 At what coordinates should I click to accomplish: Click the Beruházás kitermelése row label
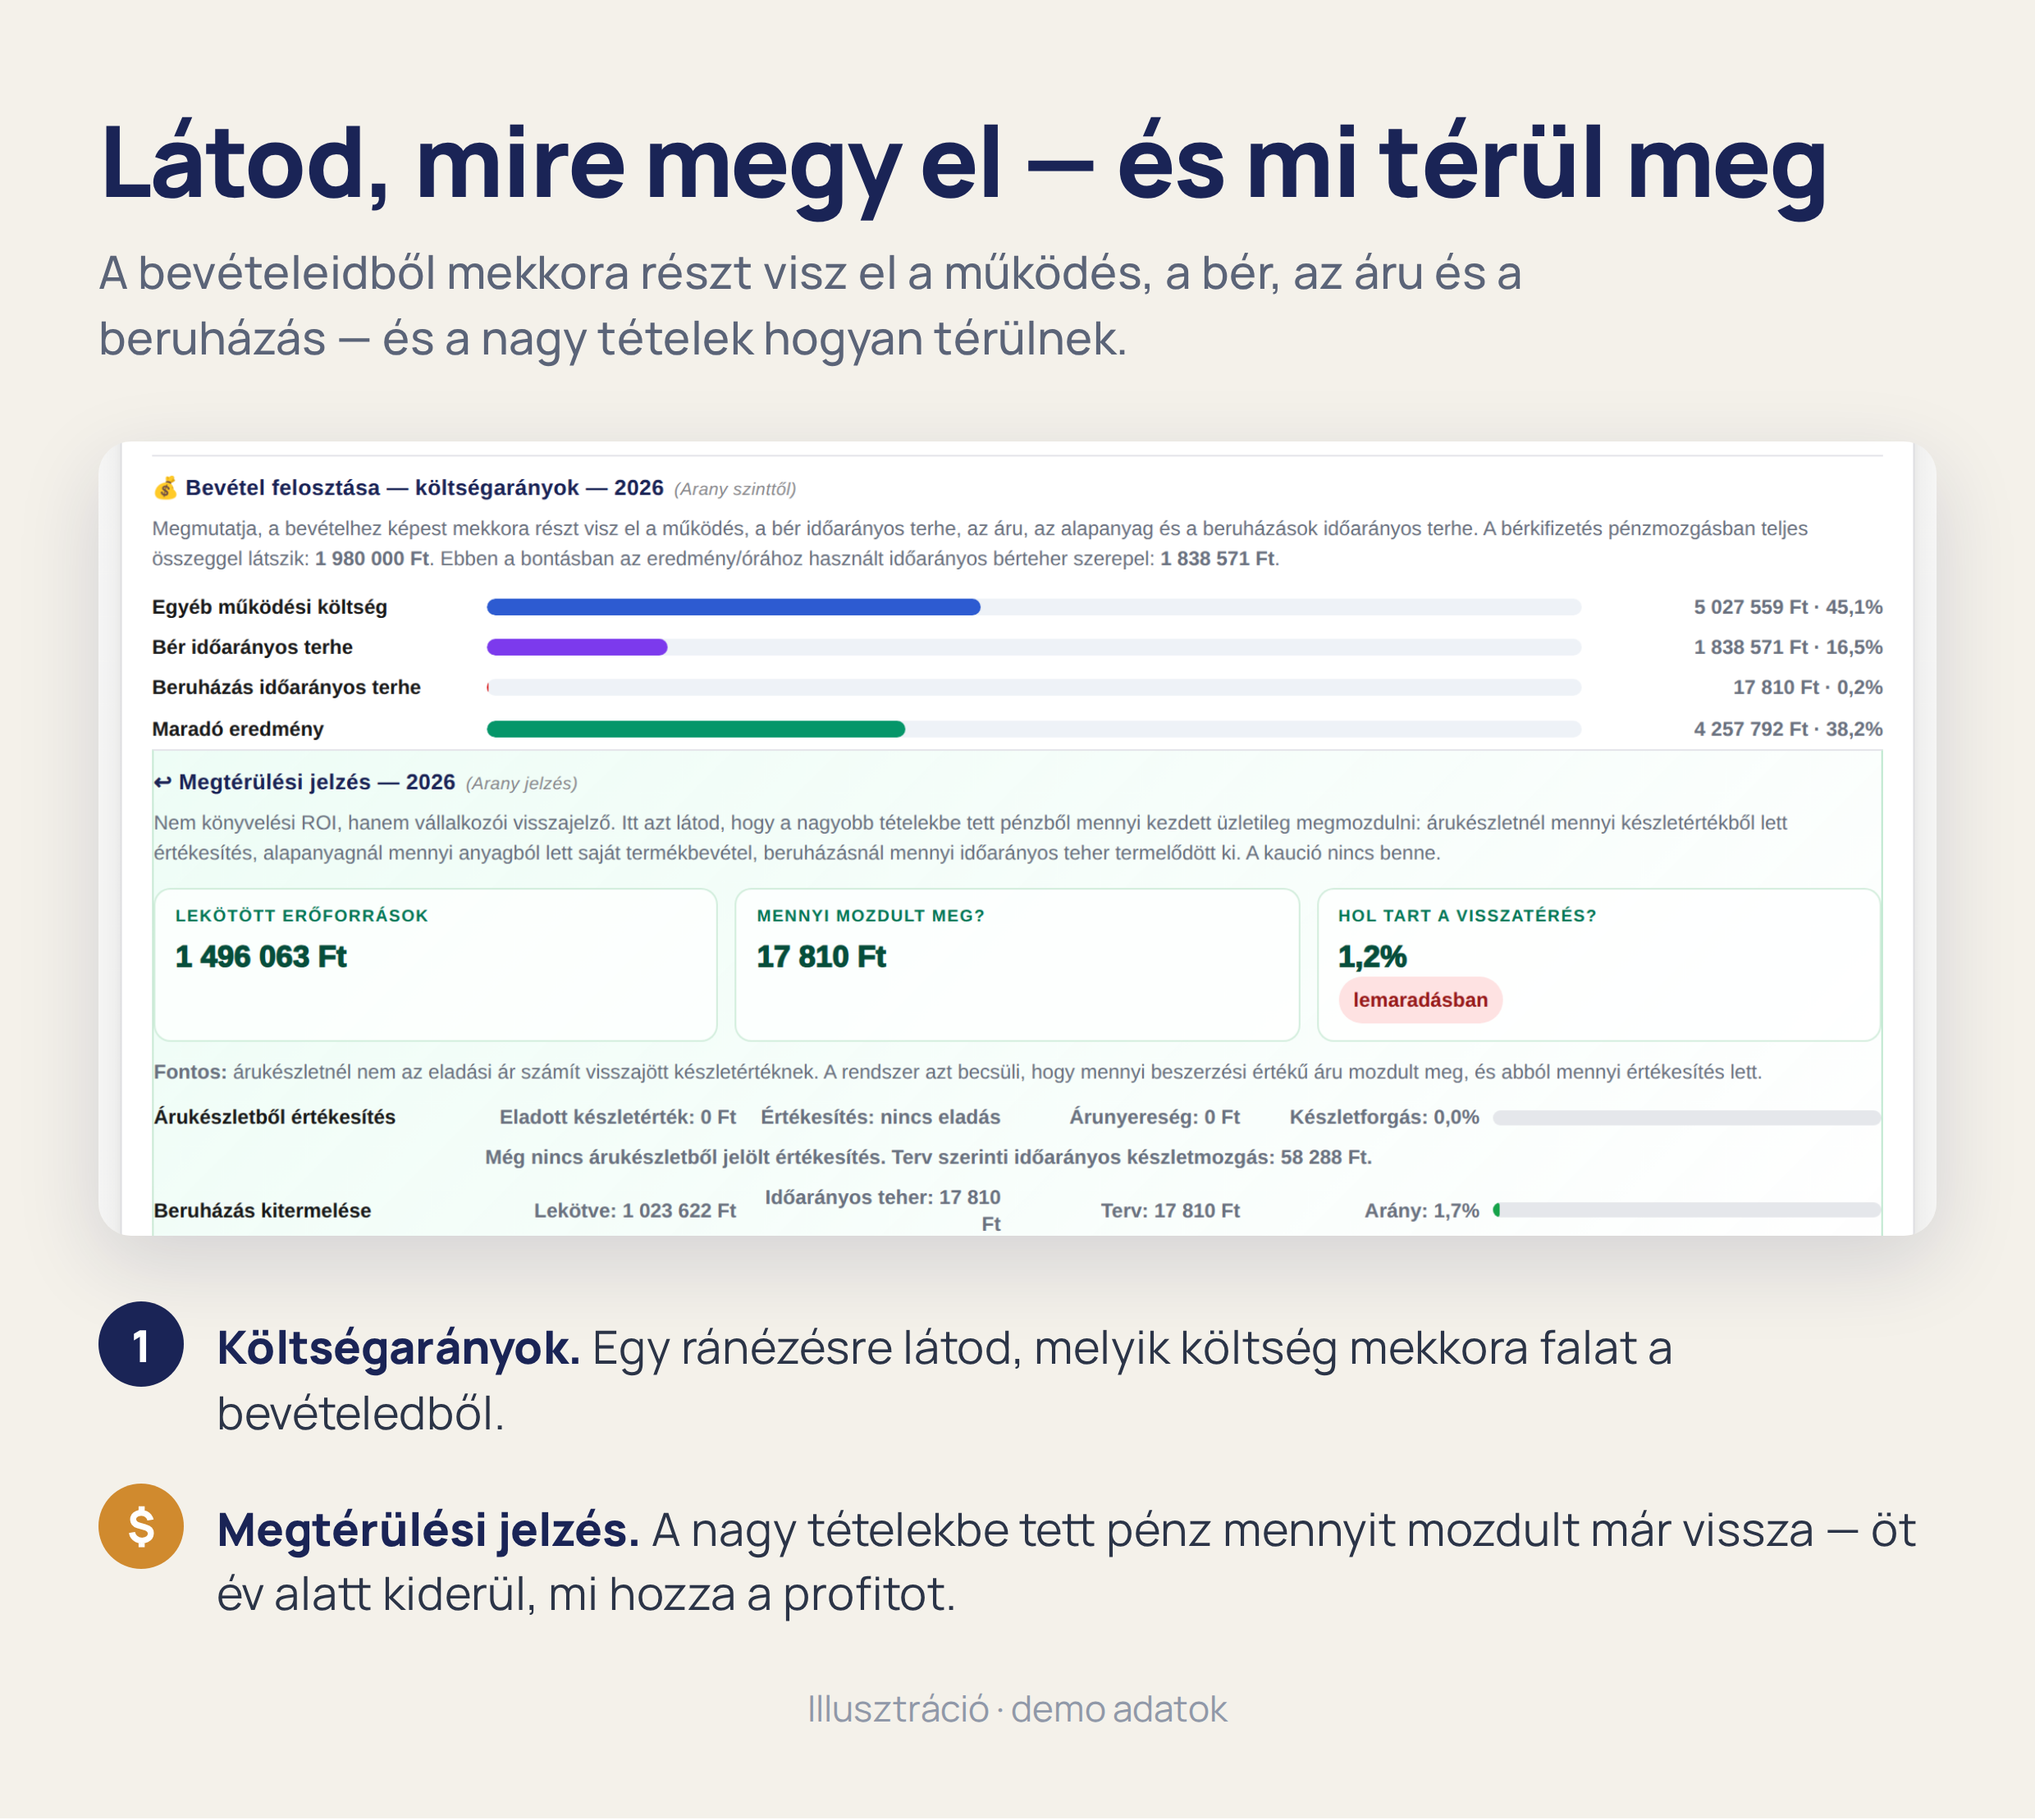click(262, 1210)
